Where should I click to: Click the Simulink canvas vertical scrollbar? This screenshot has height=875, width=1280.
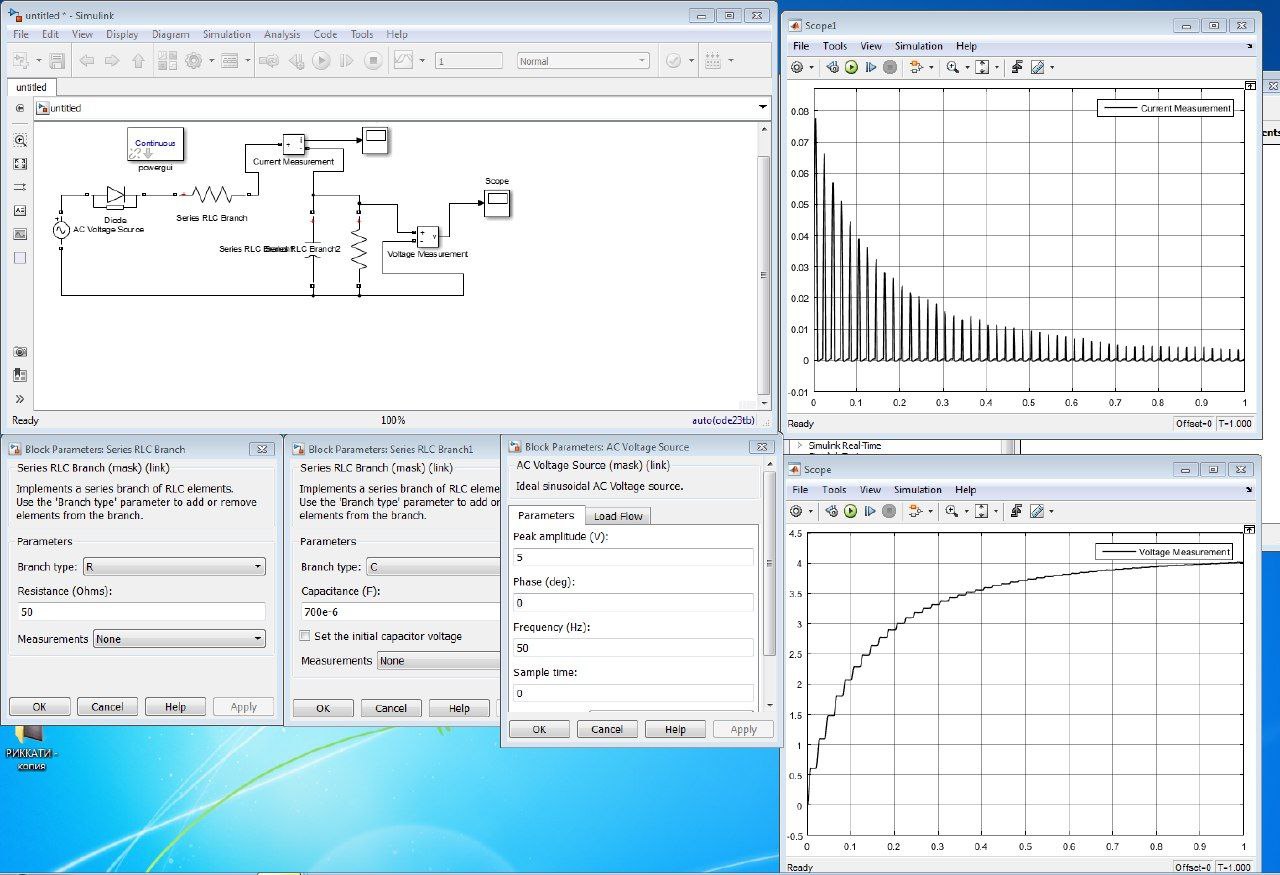click(765, 265)
